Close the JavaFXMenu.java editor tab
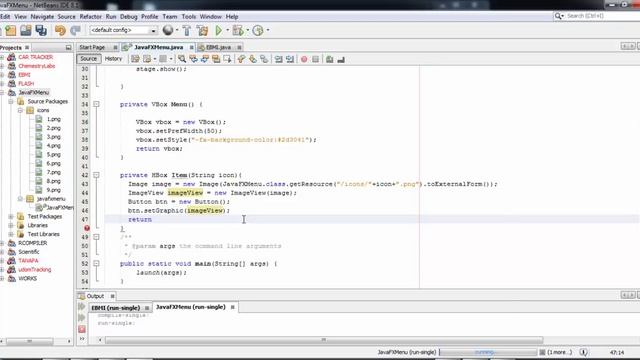Image resolution: width=640 pixels, height=360 pixels. tap(191, 47)
